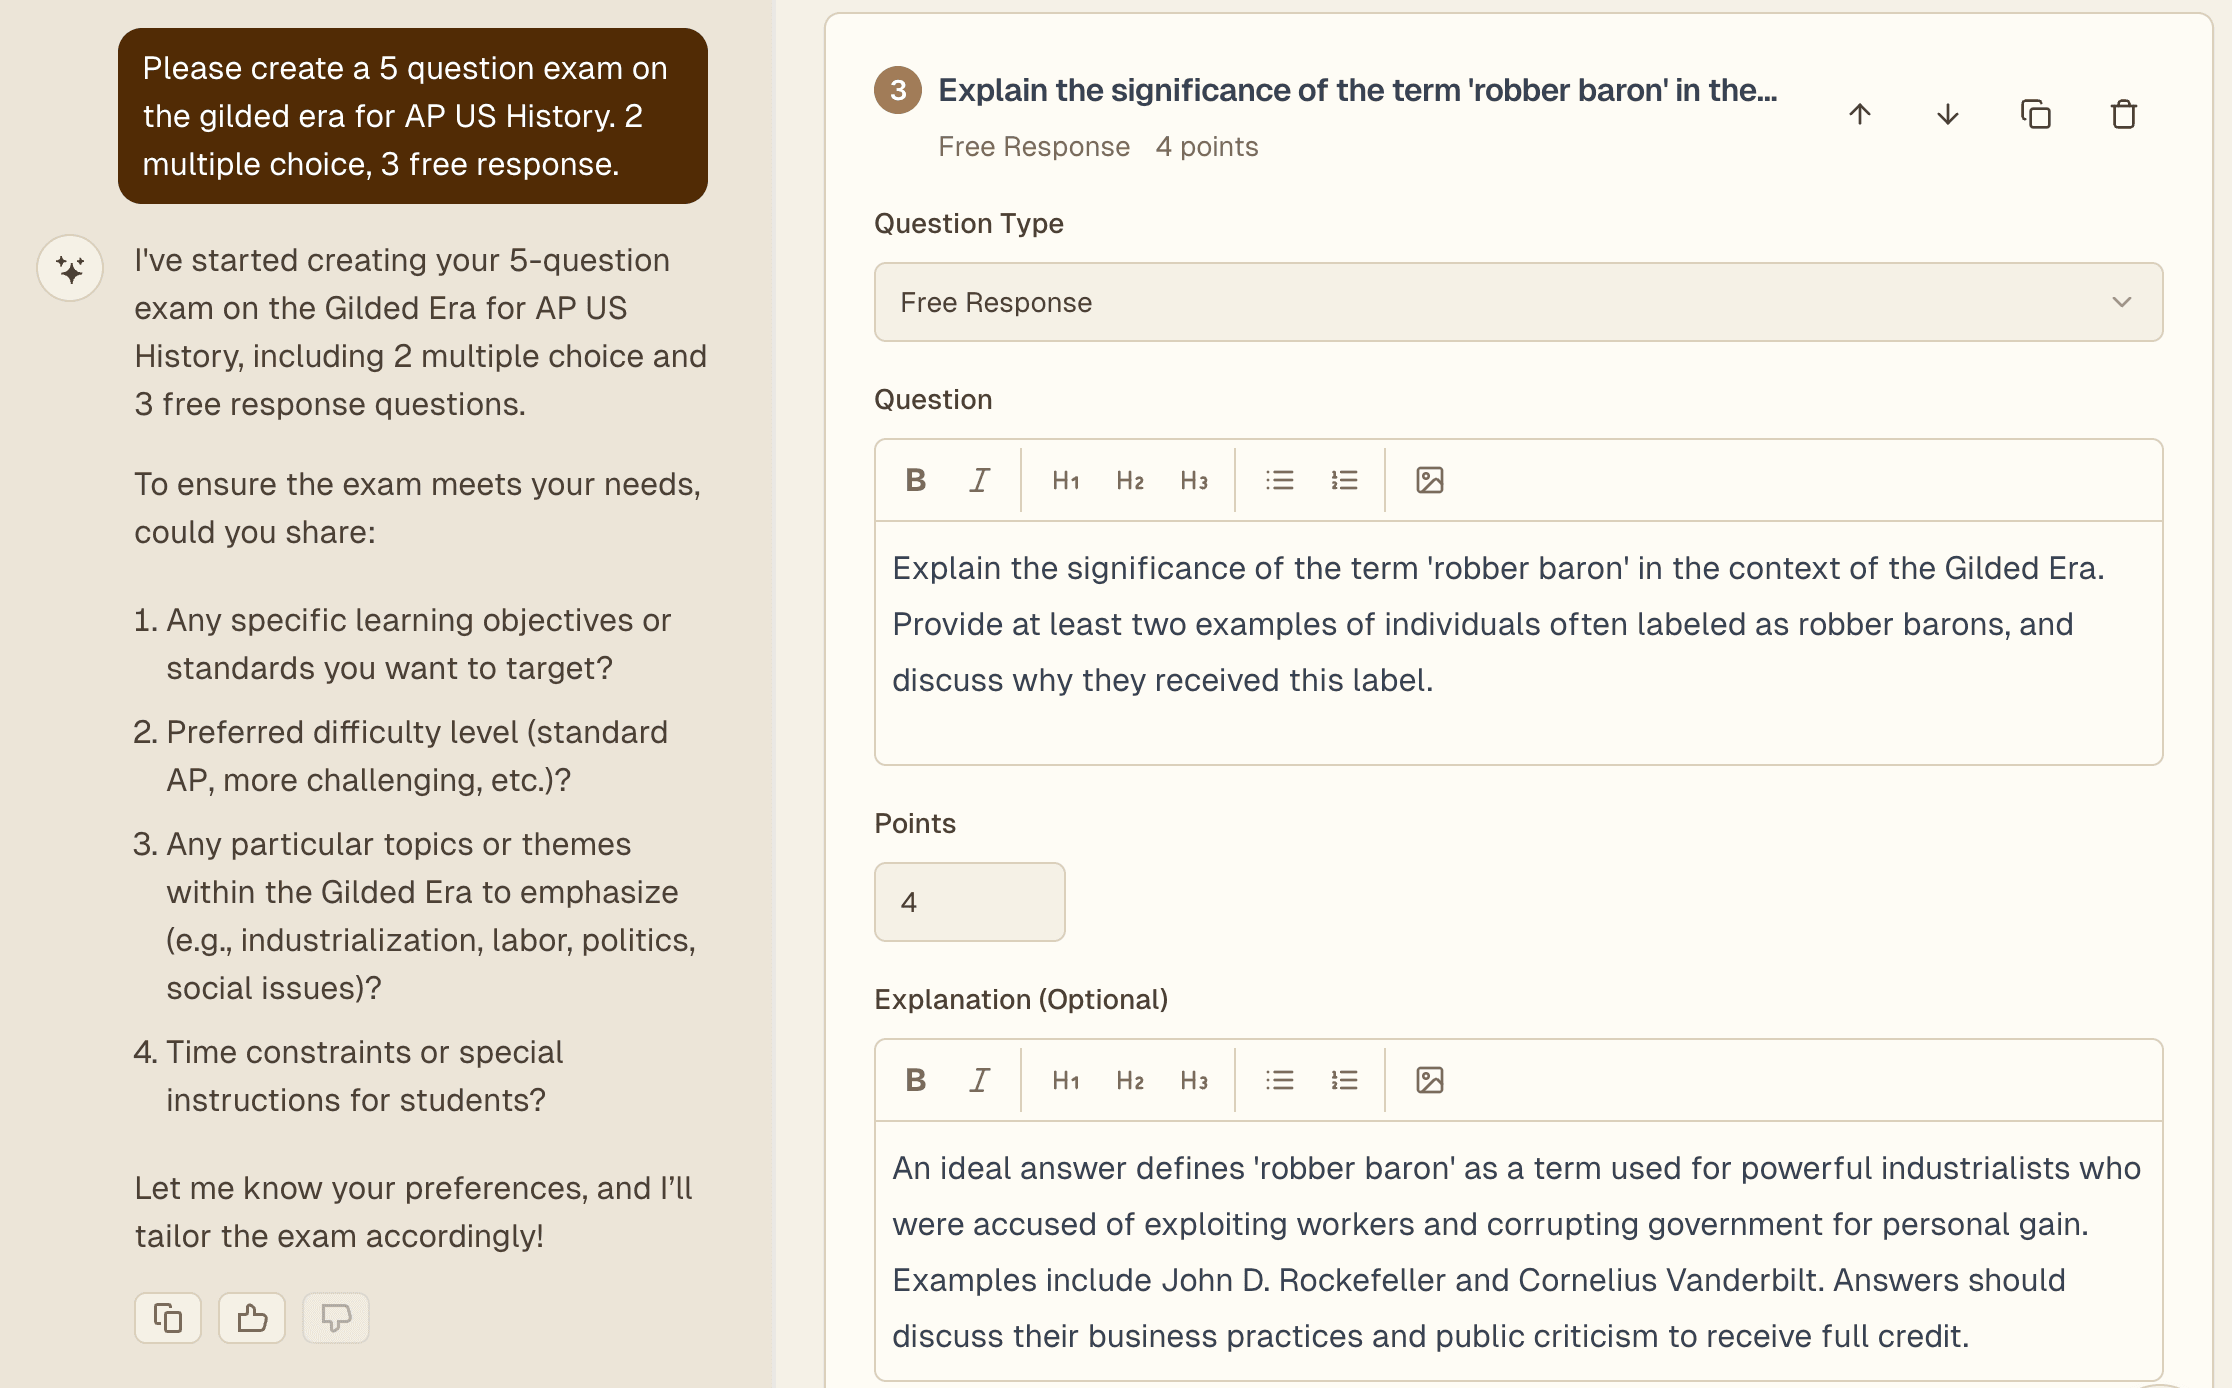2232x1388 pixels.
Task: Move question 3 up with arrow icon
Action: click(x=1860, y=114)
